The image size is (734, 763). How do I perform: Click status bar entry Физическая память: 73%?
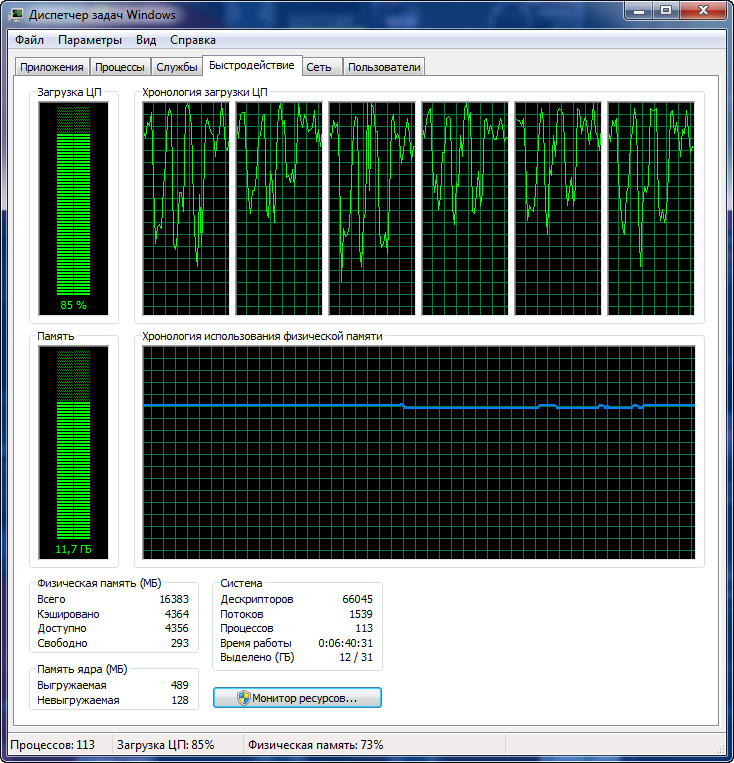[315, 745]
